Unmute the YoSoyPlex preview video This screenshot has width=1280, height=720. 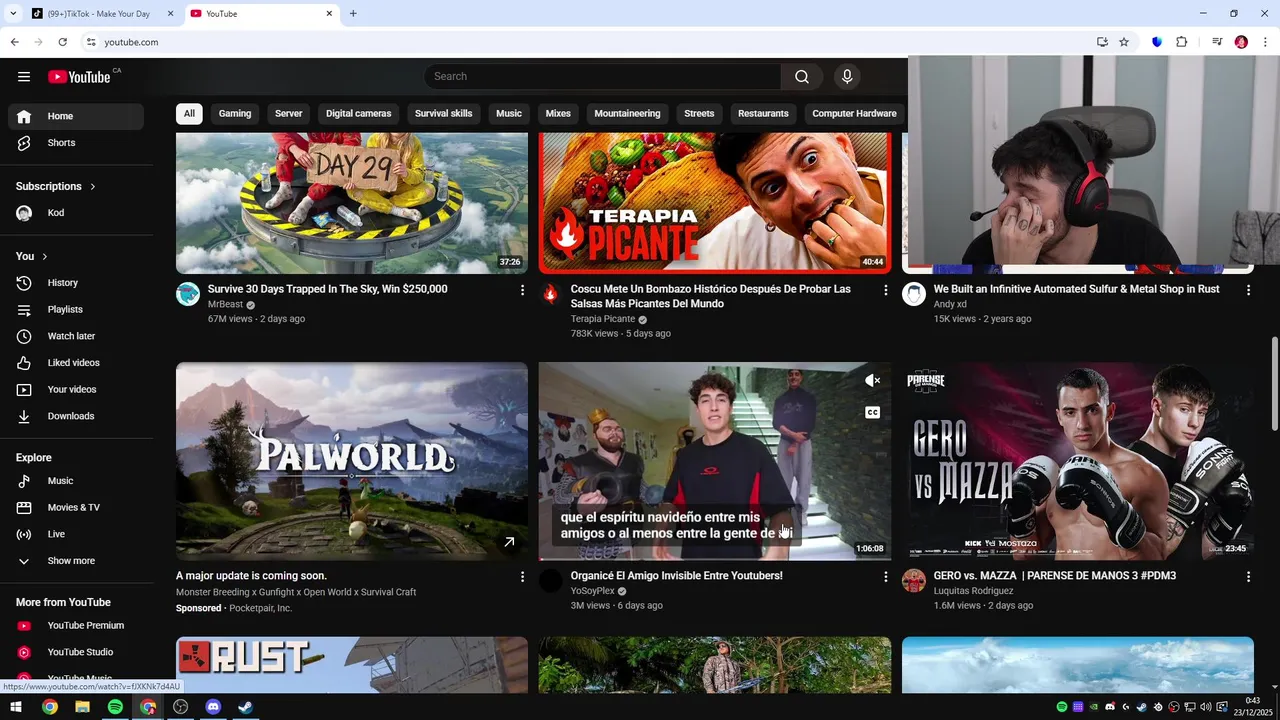(x=872, y=381)
